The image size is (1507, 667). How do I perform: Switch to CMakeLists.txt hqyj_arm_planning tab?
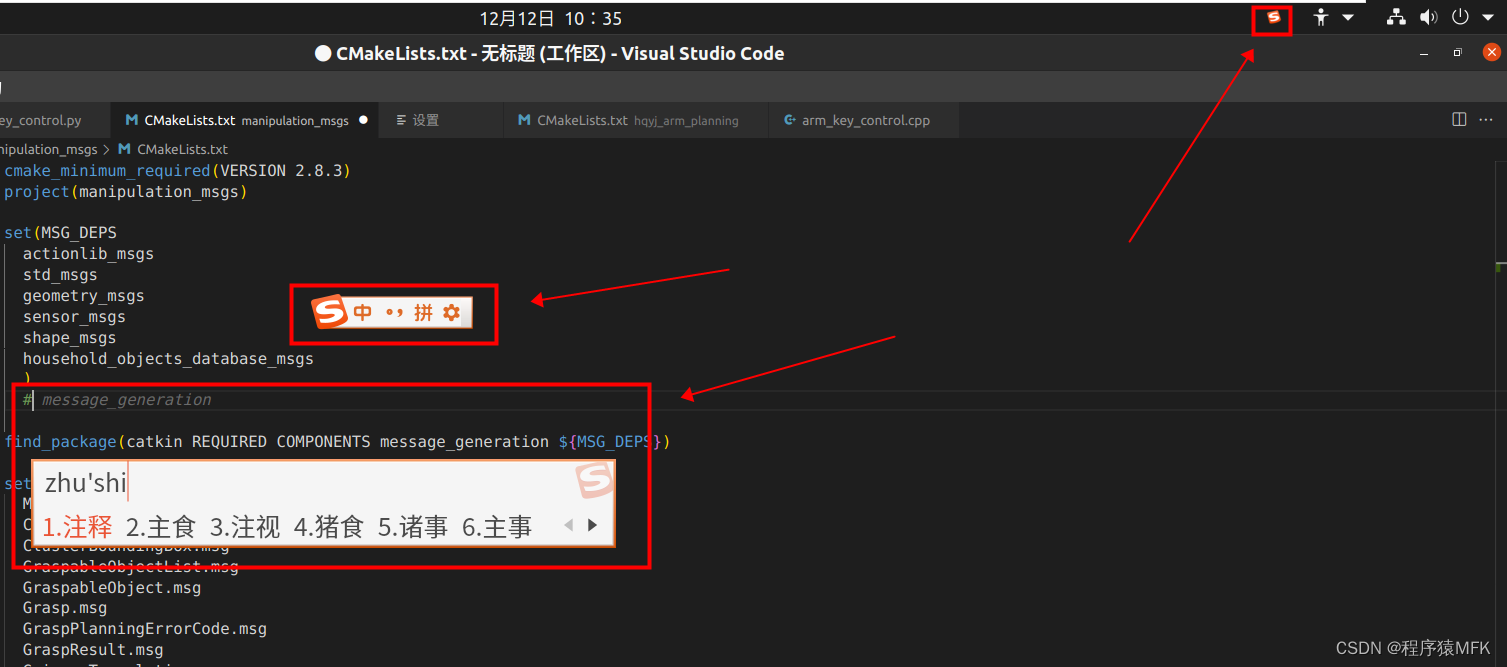pos(637,120)
